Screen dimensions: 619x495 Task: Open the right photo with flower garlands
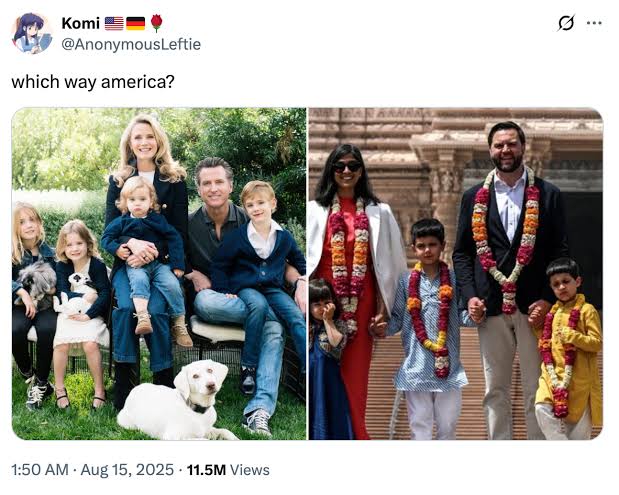coord(455,273)
